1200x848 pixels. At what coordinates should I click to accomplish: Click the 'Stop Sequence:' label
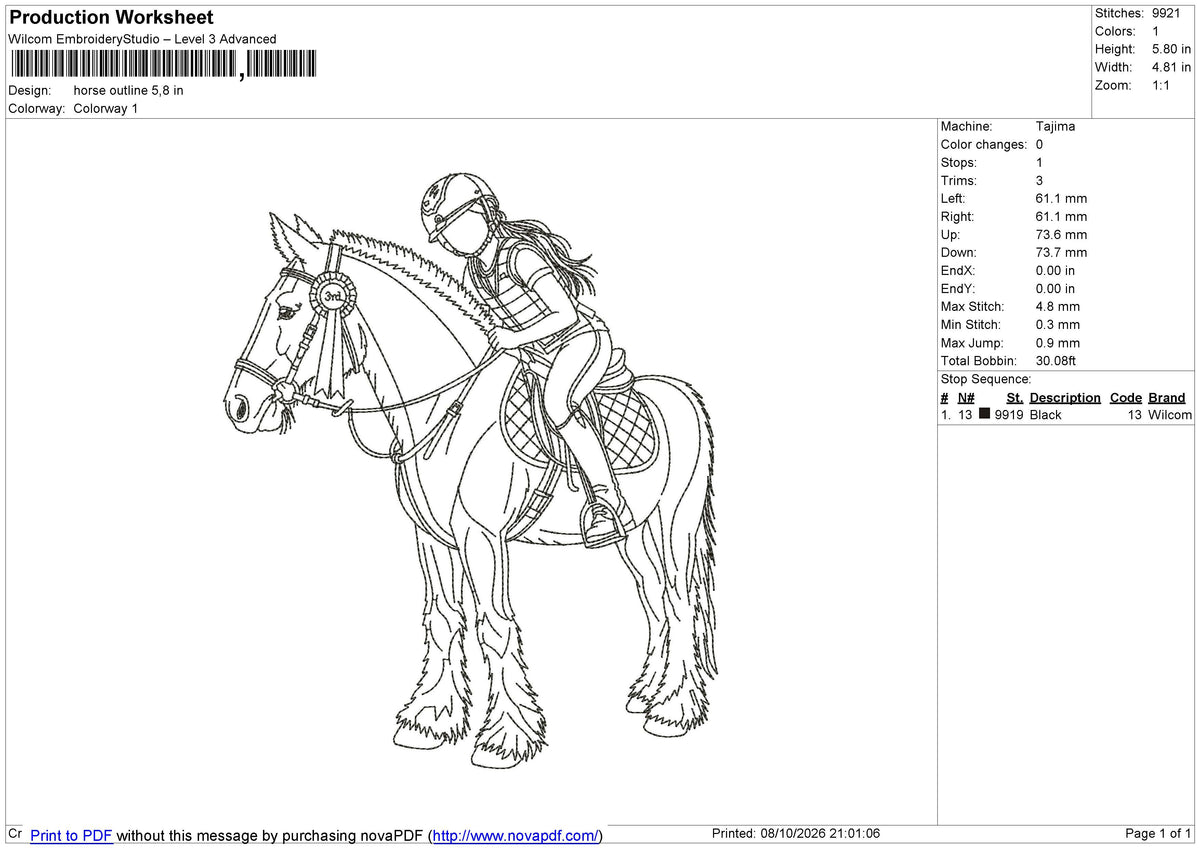pos(986,379)
